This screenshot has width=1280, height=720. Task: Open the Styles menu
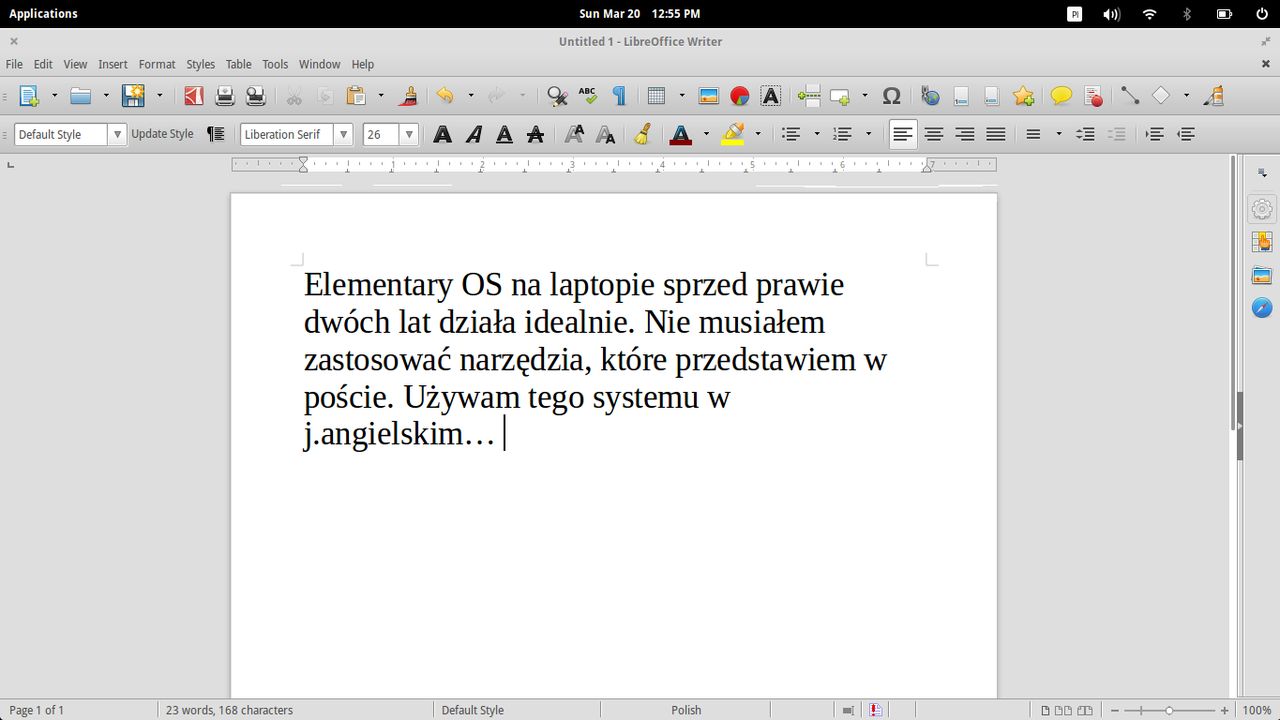coord(201,64)
